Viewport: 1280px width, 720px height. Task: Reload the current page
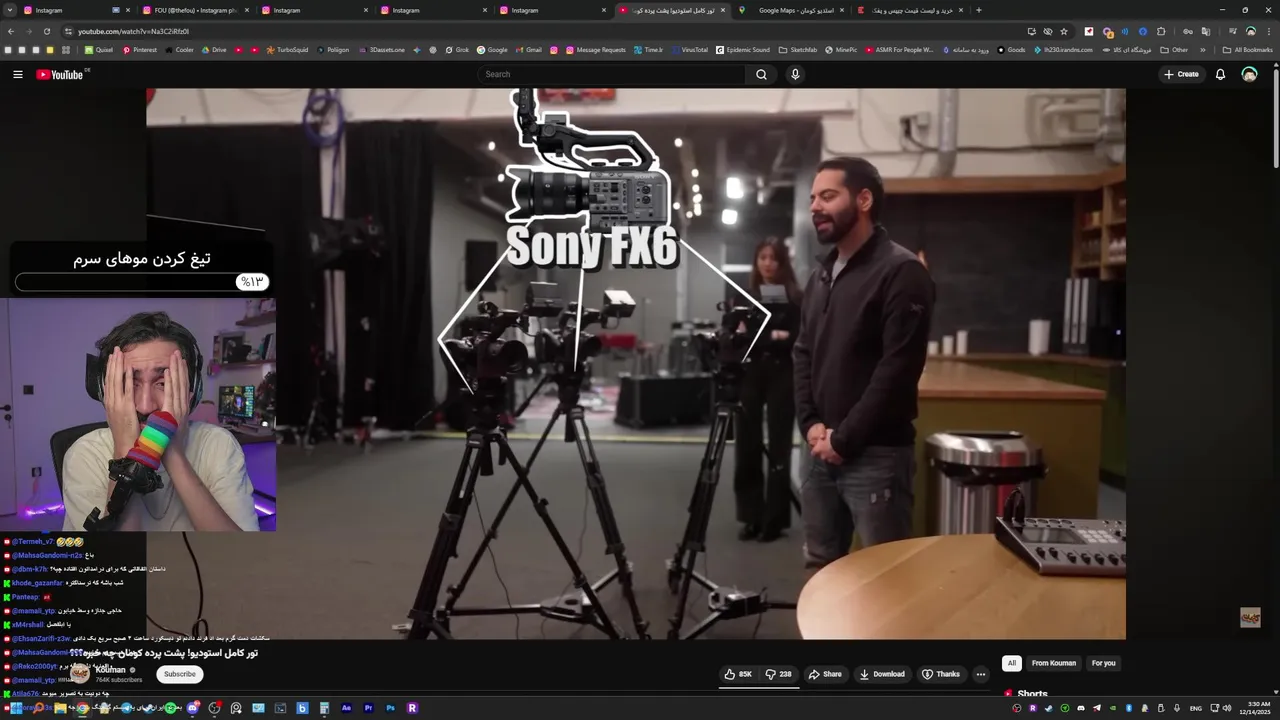click(x=46, y=31)
